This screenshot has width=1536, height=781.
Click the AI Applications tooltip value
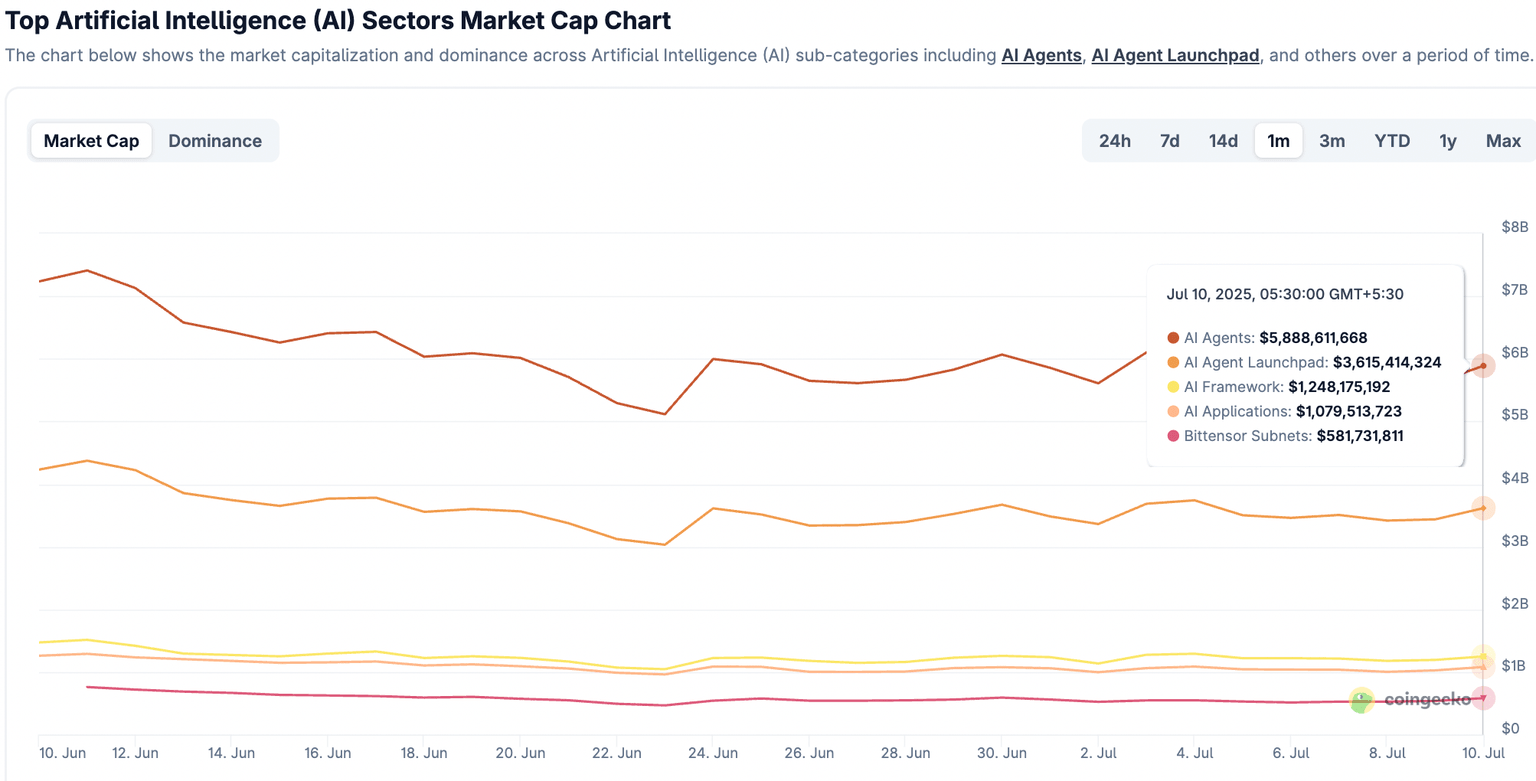(1346, 411)
